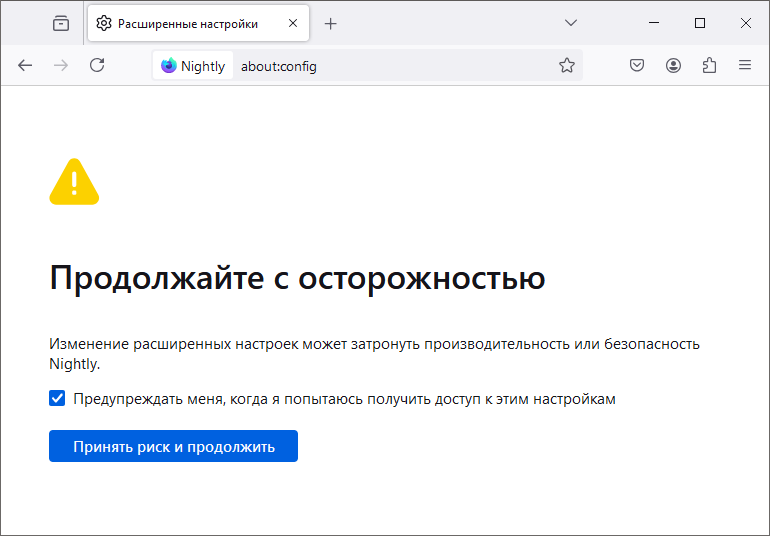Expand the list all tabs chevron
This screenshot has height=536, width=770.
[x=571, y=23]
